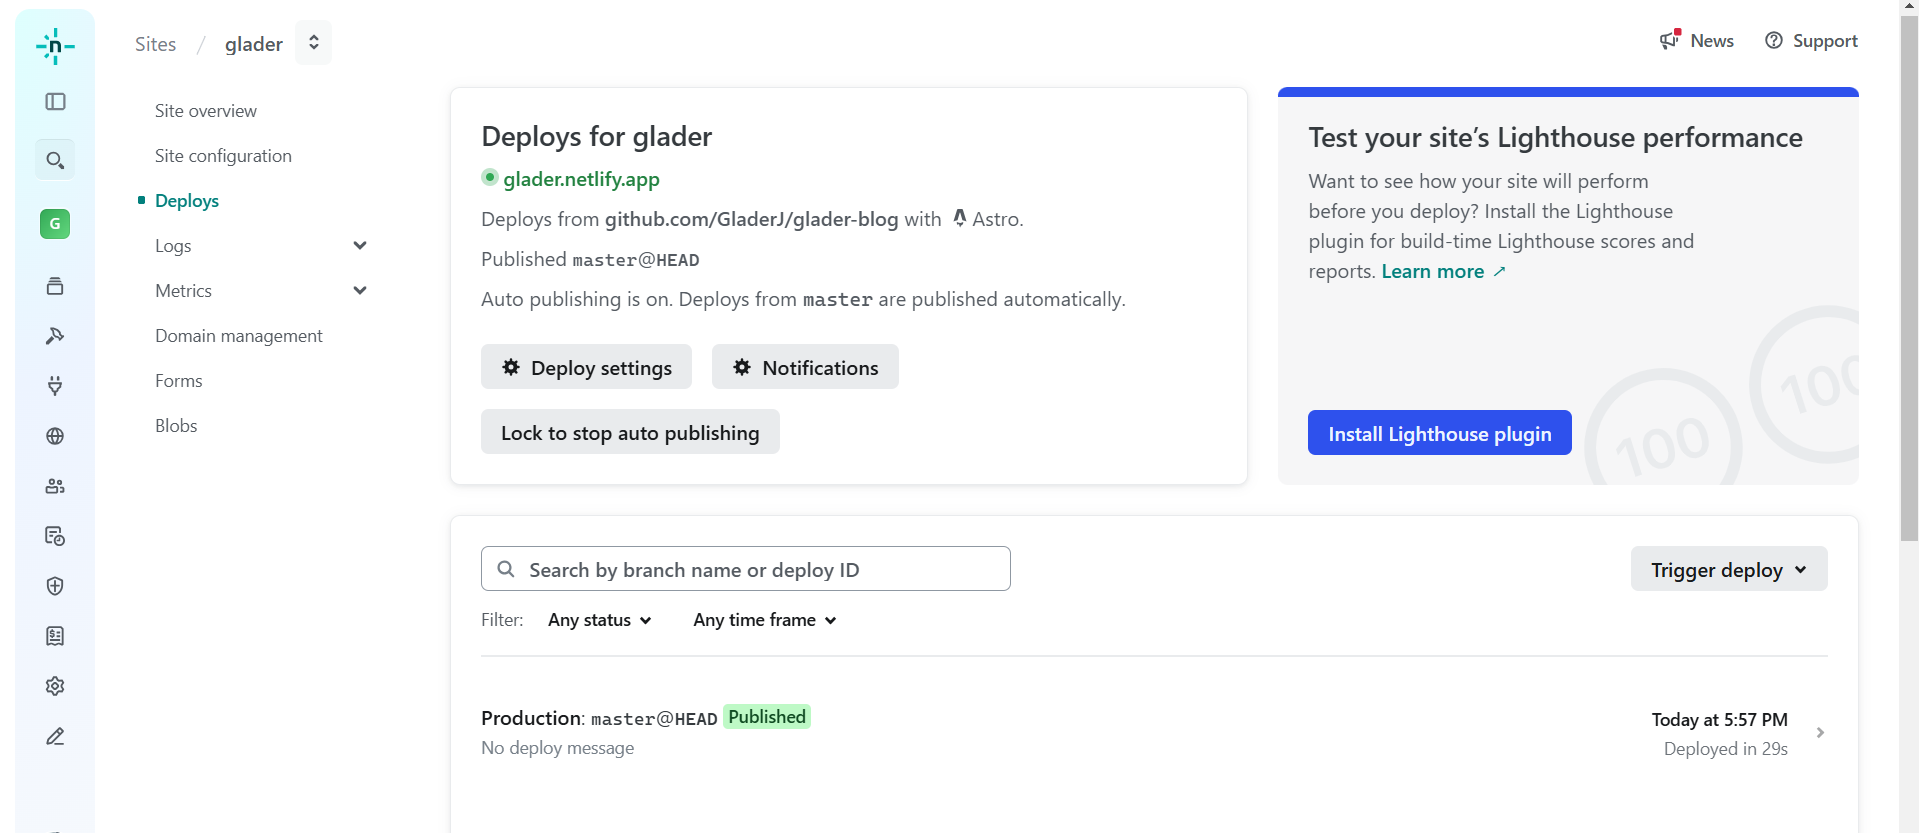Click Install Lighthouse plugin button
This screenshot has height=833, width=1919.
pyautogui.click(x=1439, y=433)
